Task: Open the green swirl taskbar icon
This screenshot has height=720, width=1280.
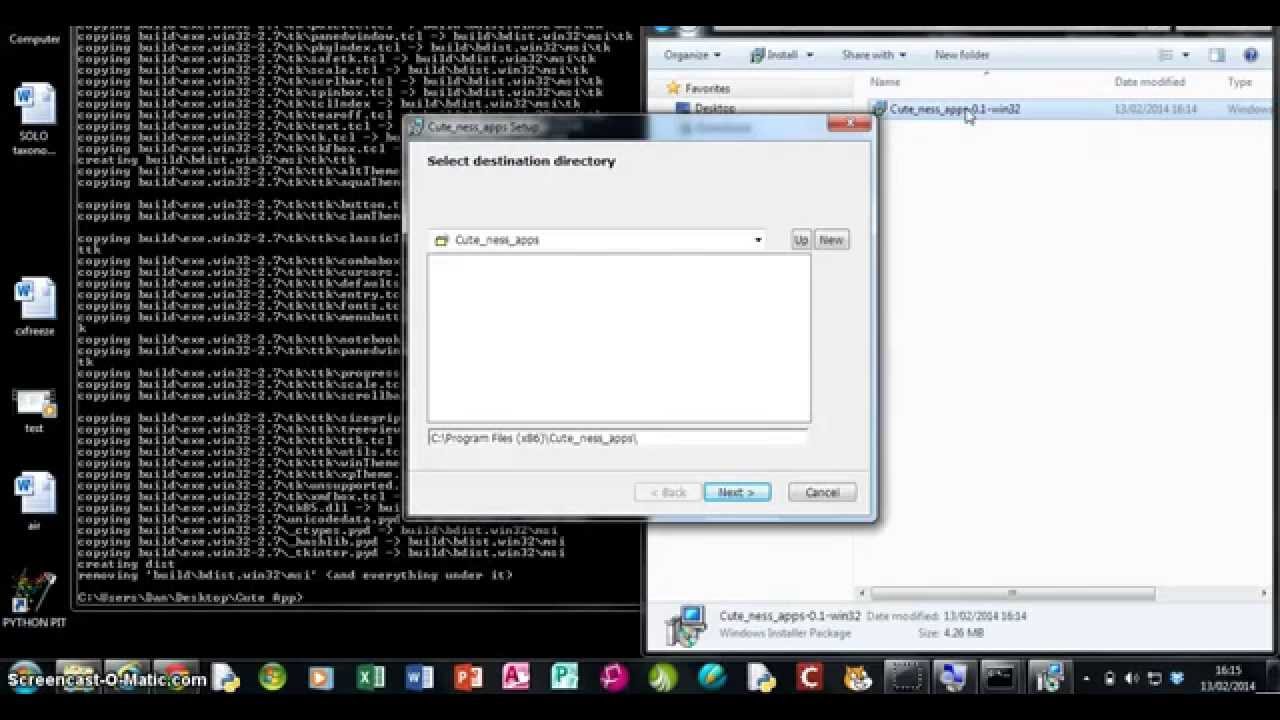Action: pyautogui.click(x=662, y=678)
